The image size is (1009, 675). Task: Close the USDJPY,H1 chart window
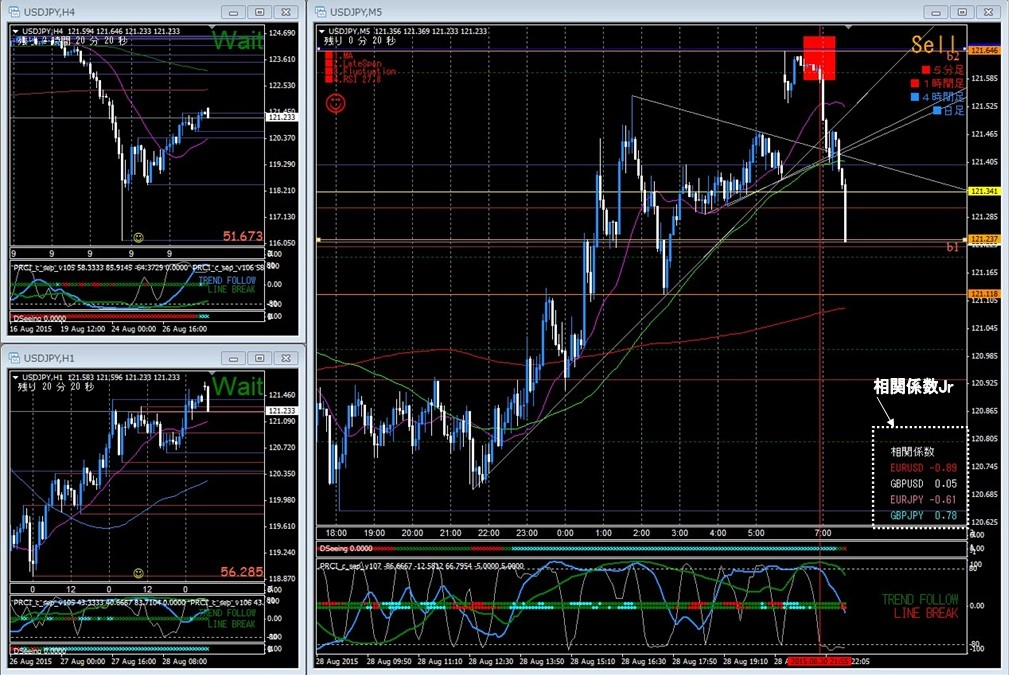pyautogui.click(x=286, y=358)
